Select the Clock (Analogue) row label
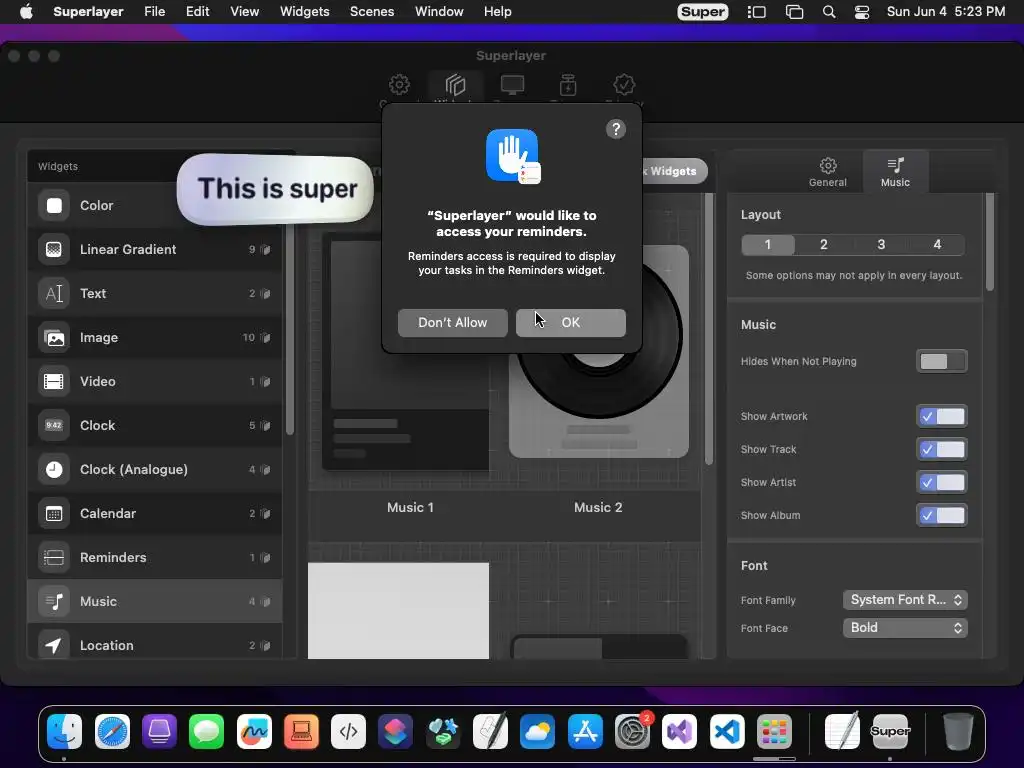Viewport: 1024px width, 768px height. pos(134,470)
